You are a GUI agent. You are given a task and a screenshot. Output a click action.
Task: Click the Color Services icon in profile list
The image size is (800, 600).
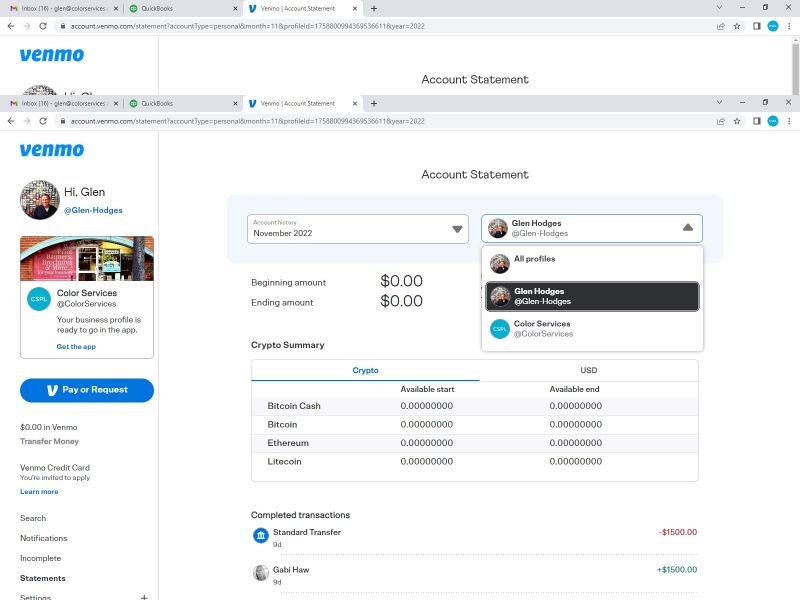click(x=499, y=329)
